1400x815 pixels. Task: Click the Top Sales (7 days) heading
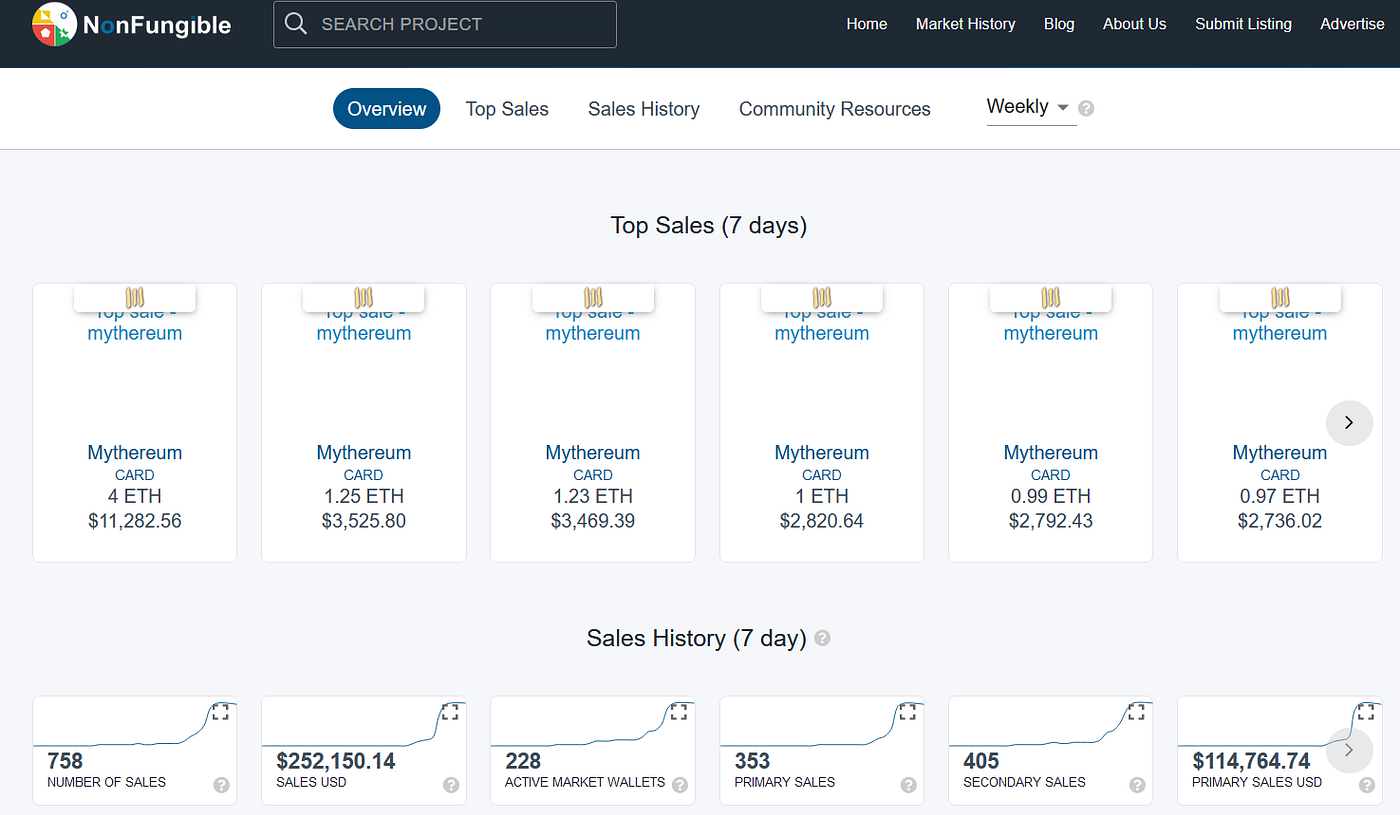709,226
